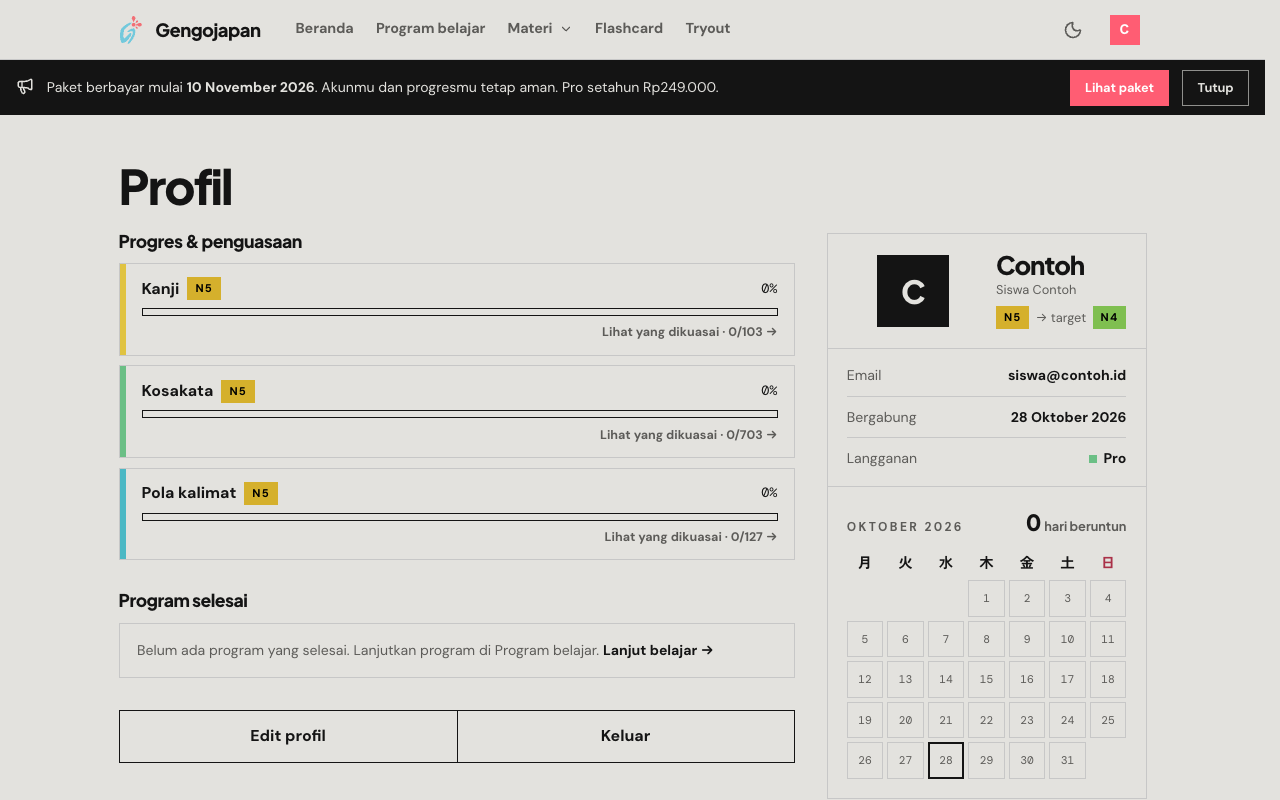The height and width of the screenshot is (800, 1280).
Task: Click the Kanji progress bar
Action: point(460,312)
